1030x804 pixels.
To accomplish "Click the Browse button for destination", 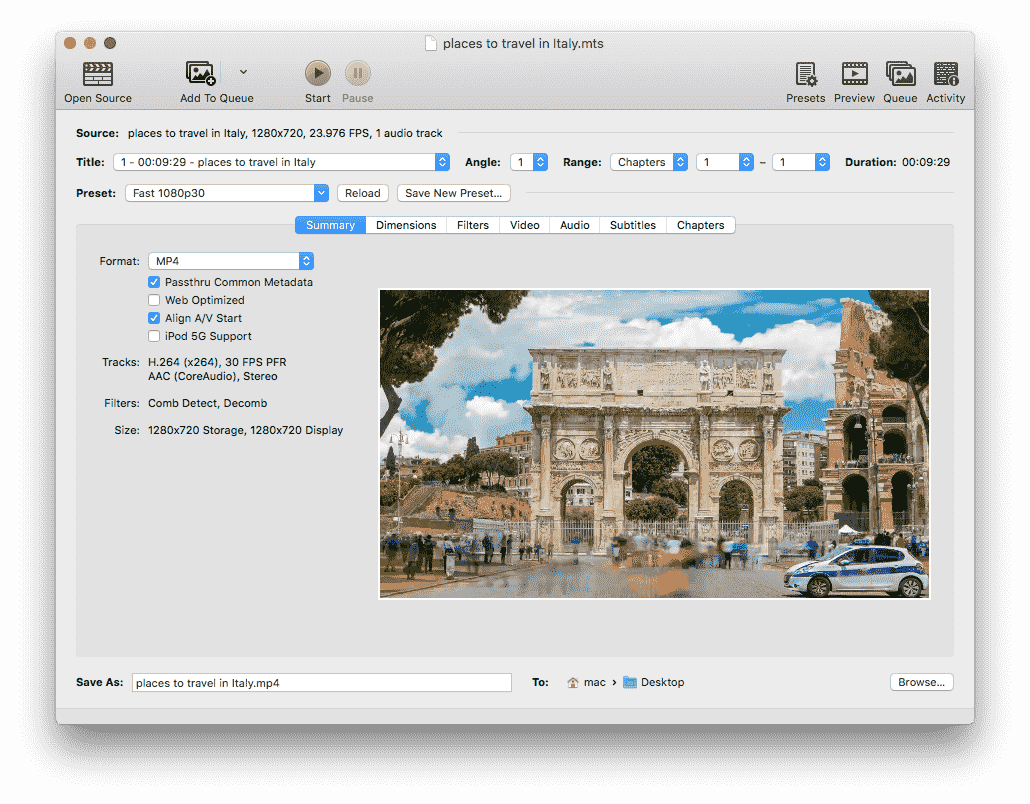I will point(921,682).
